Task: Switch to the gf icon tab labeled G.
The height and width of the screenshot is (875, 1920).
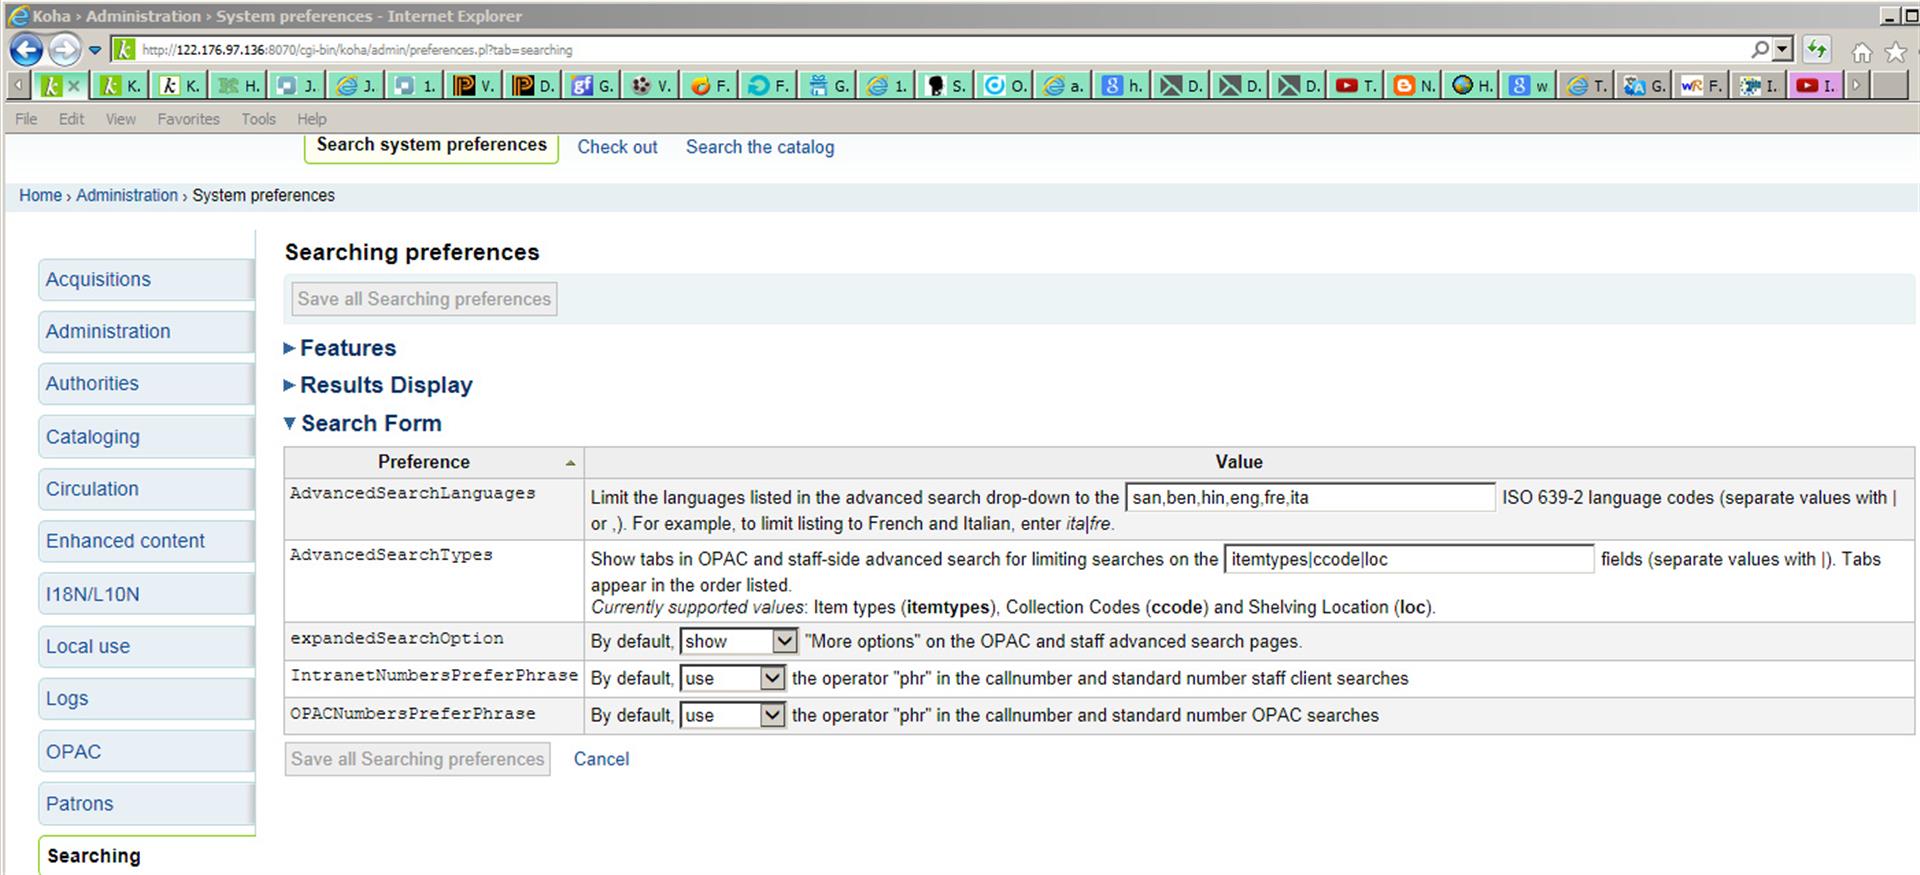Action: coord(592,86)
